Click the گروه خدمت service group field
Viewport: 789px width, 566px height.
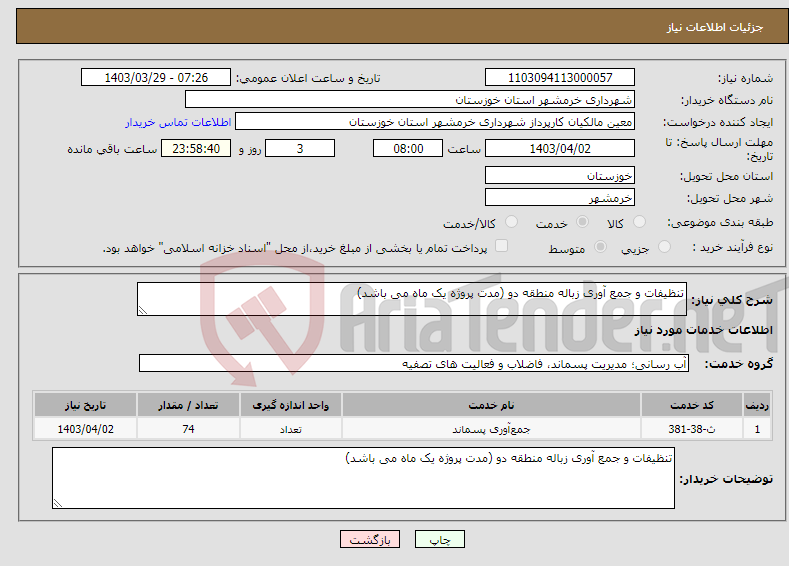tap(414, 363)
